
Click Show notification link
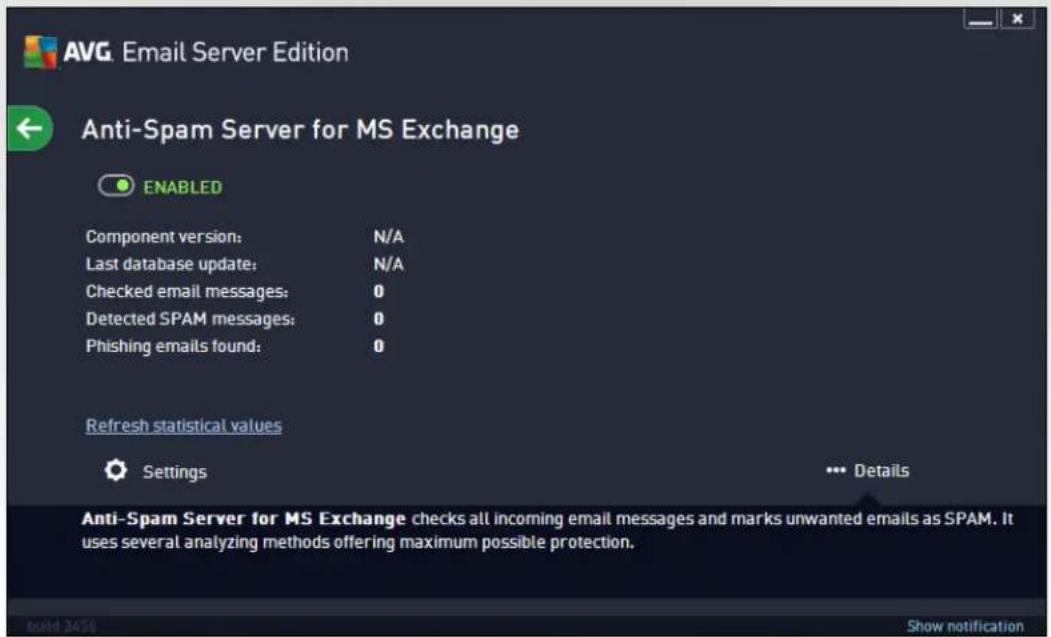click(965, 626)
